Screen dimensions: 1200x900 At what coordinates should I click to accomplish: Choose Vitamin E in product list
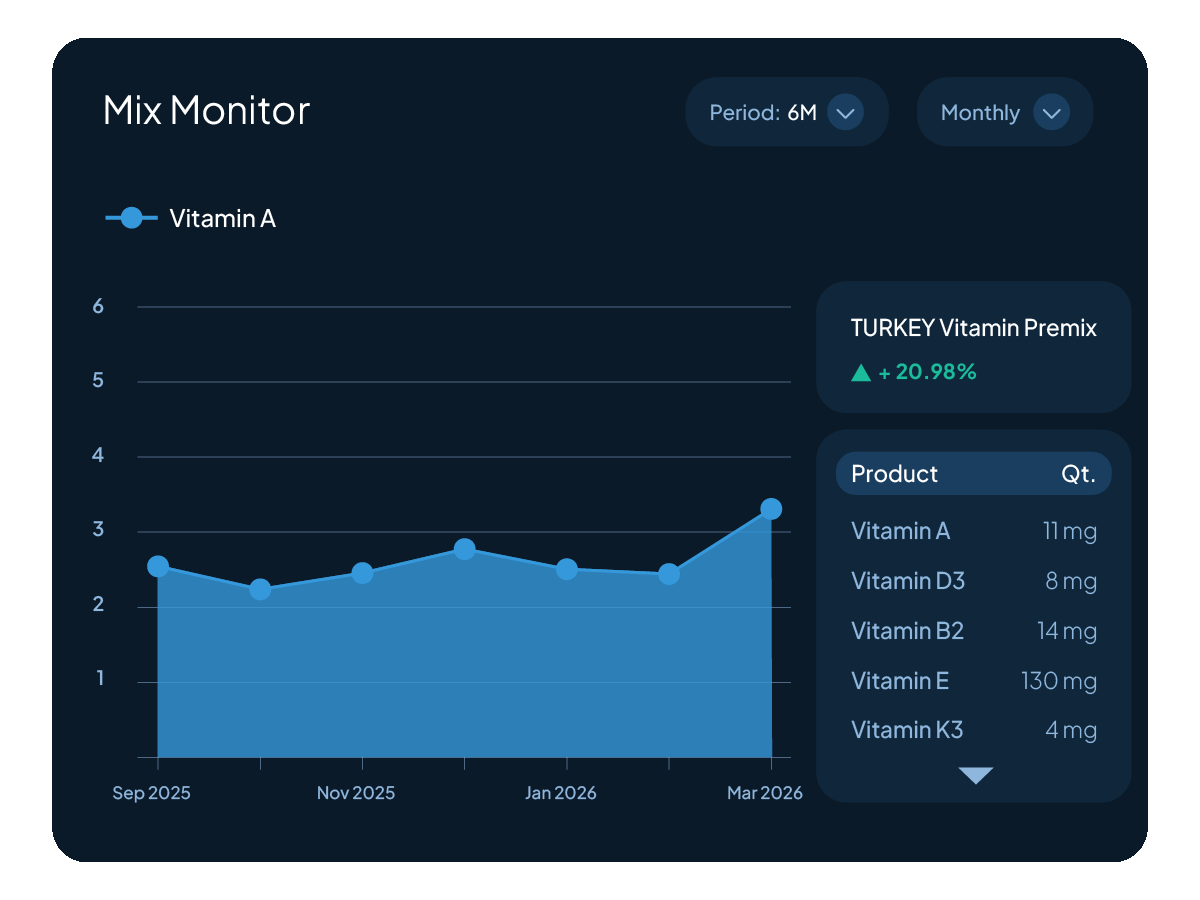click(973, 681)
